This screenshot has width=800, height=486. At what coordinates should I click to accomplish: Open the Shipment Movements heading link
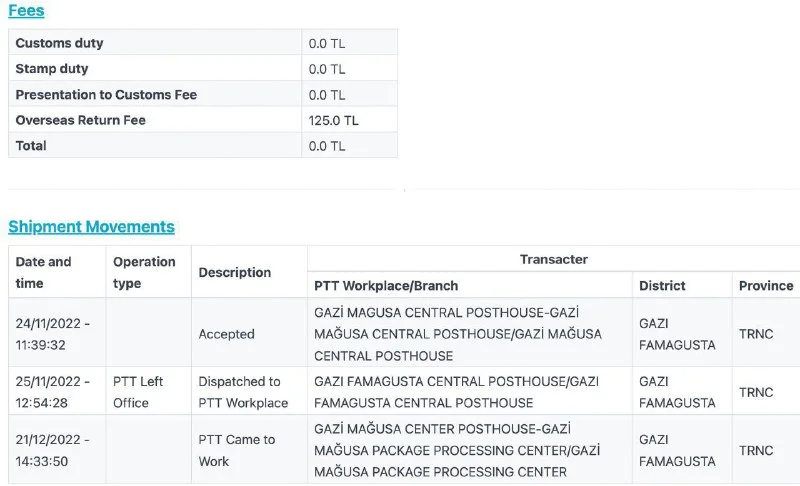(x=91, y=226)
